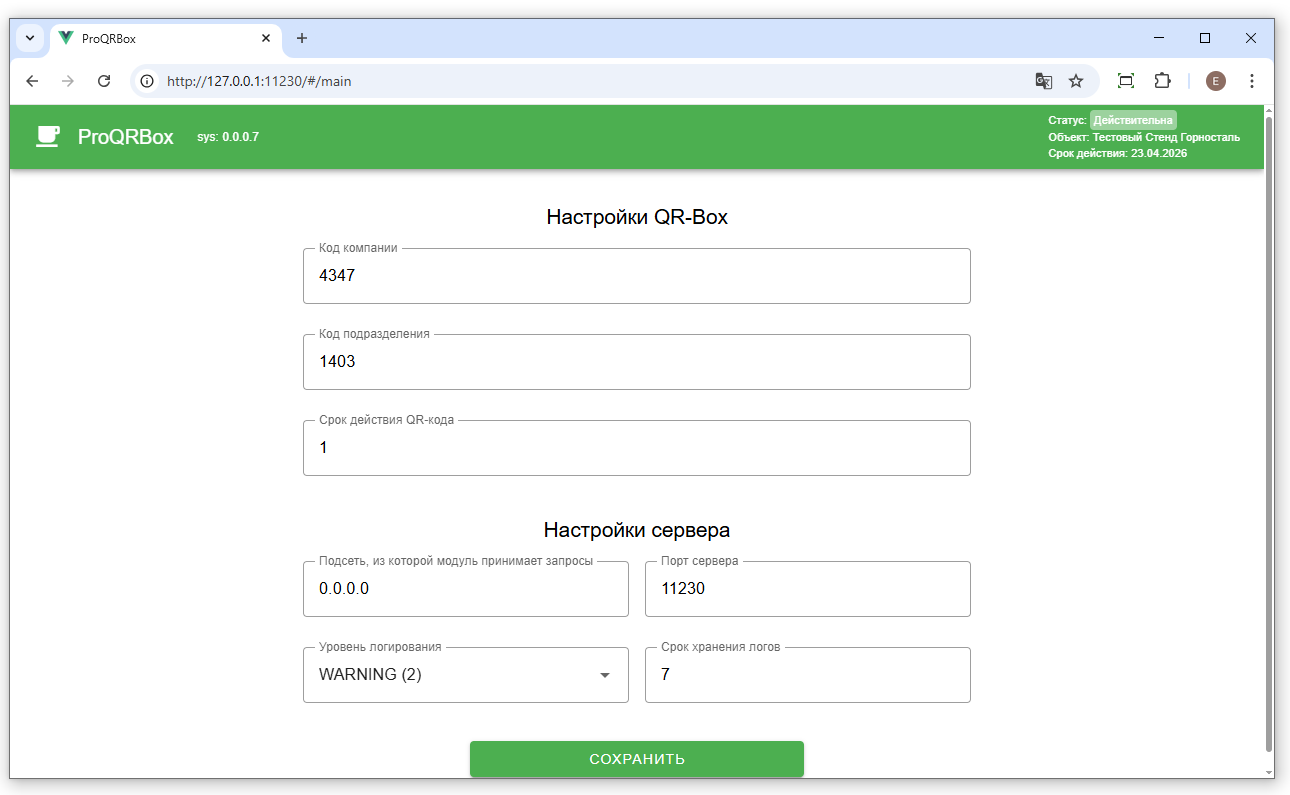Click the ProQRBox title in header
1290x795 pixels.
(x=126, y=137)
